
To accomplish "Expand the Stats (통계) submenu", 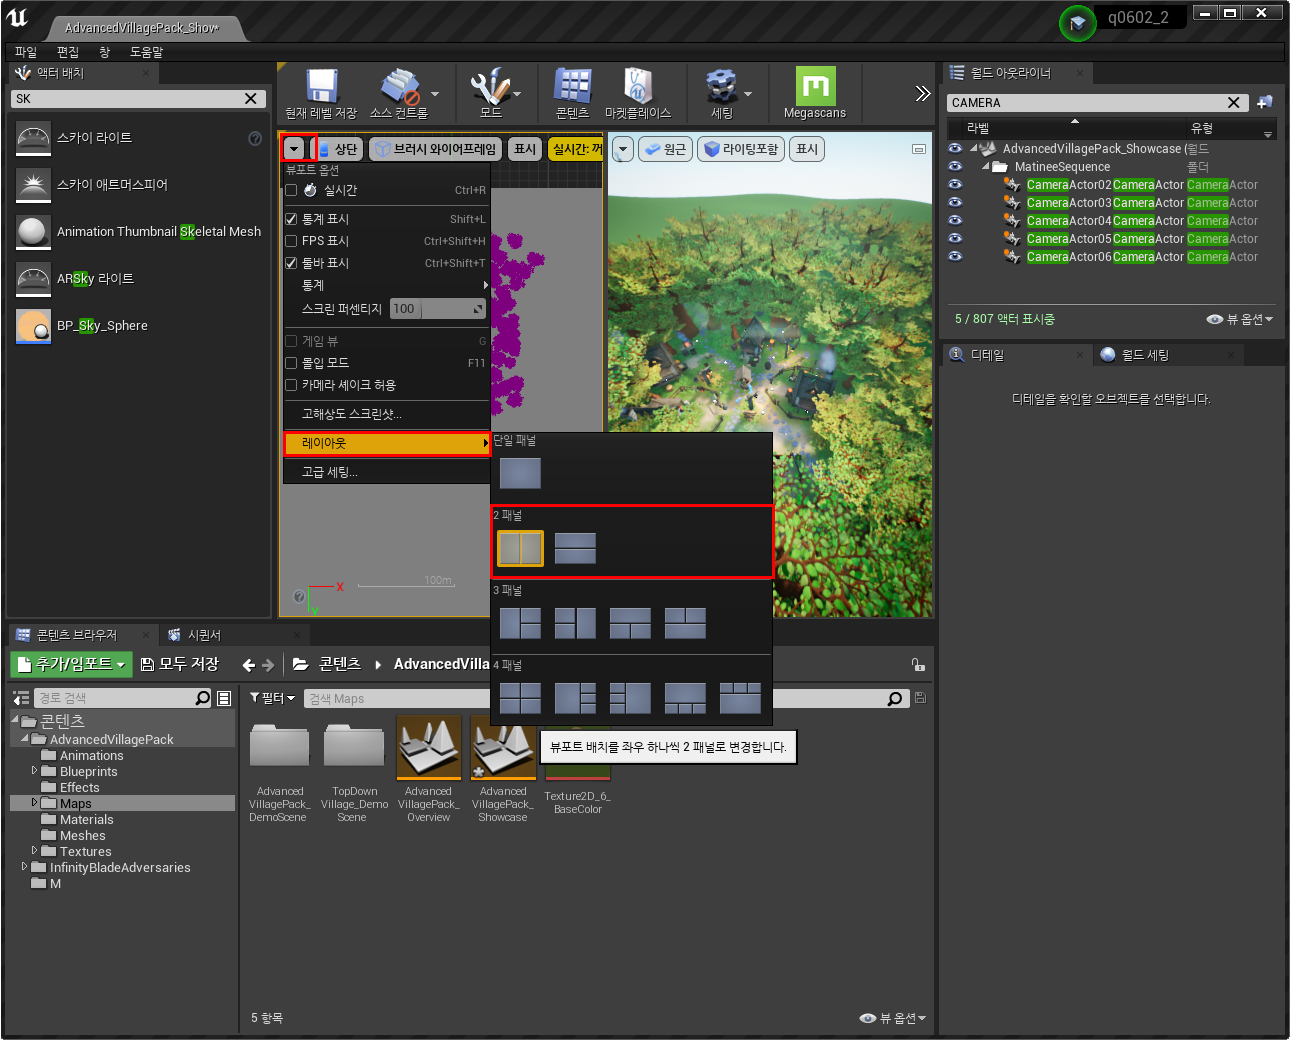I will tap(387, 285).
